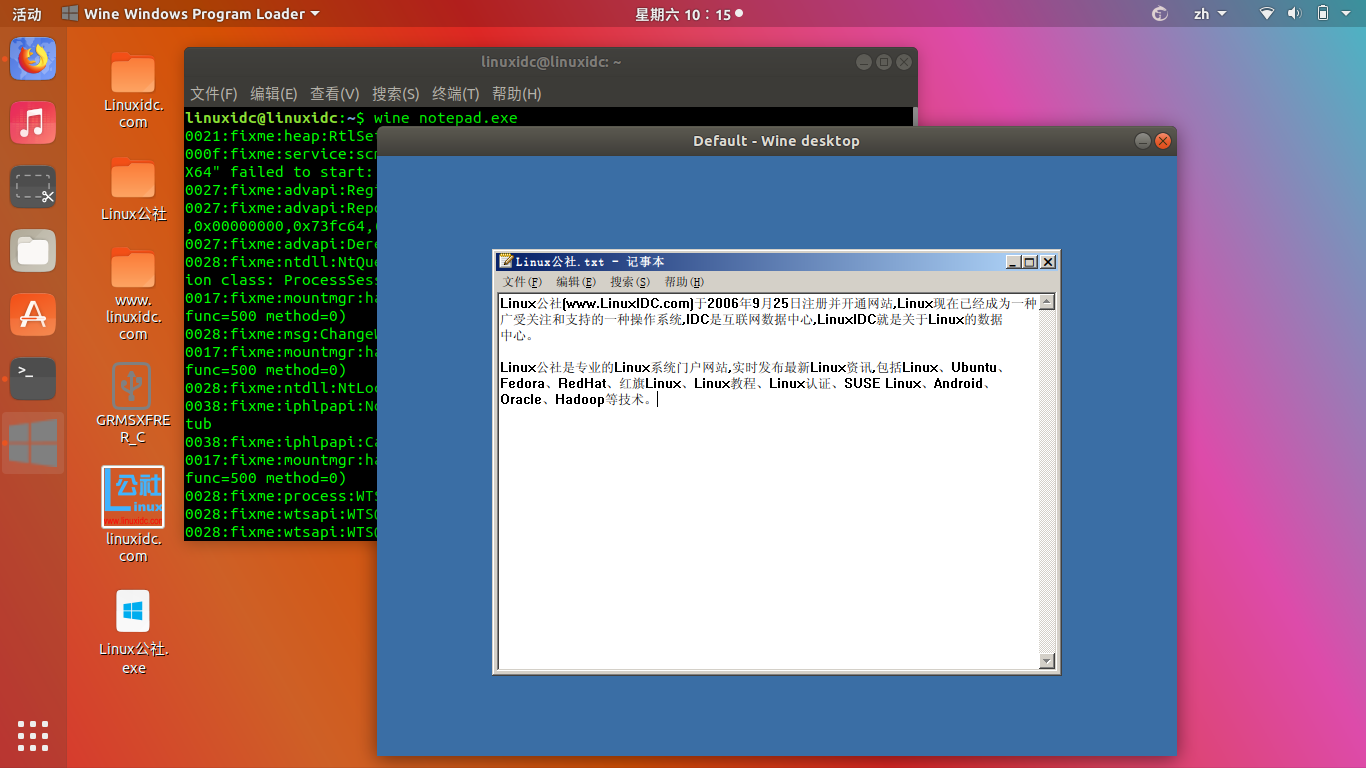Click notepad scrollbar down arrow
Viewport: 1366px width, 768px height.
[x=1047, y=661]
